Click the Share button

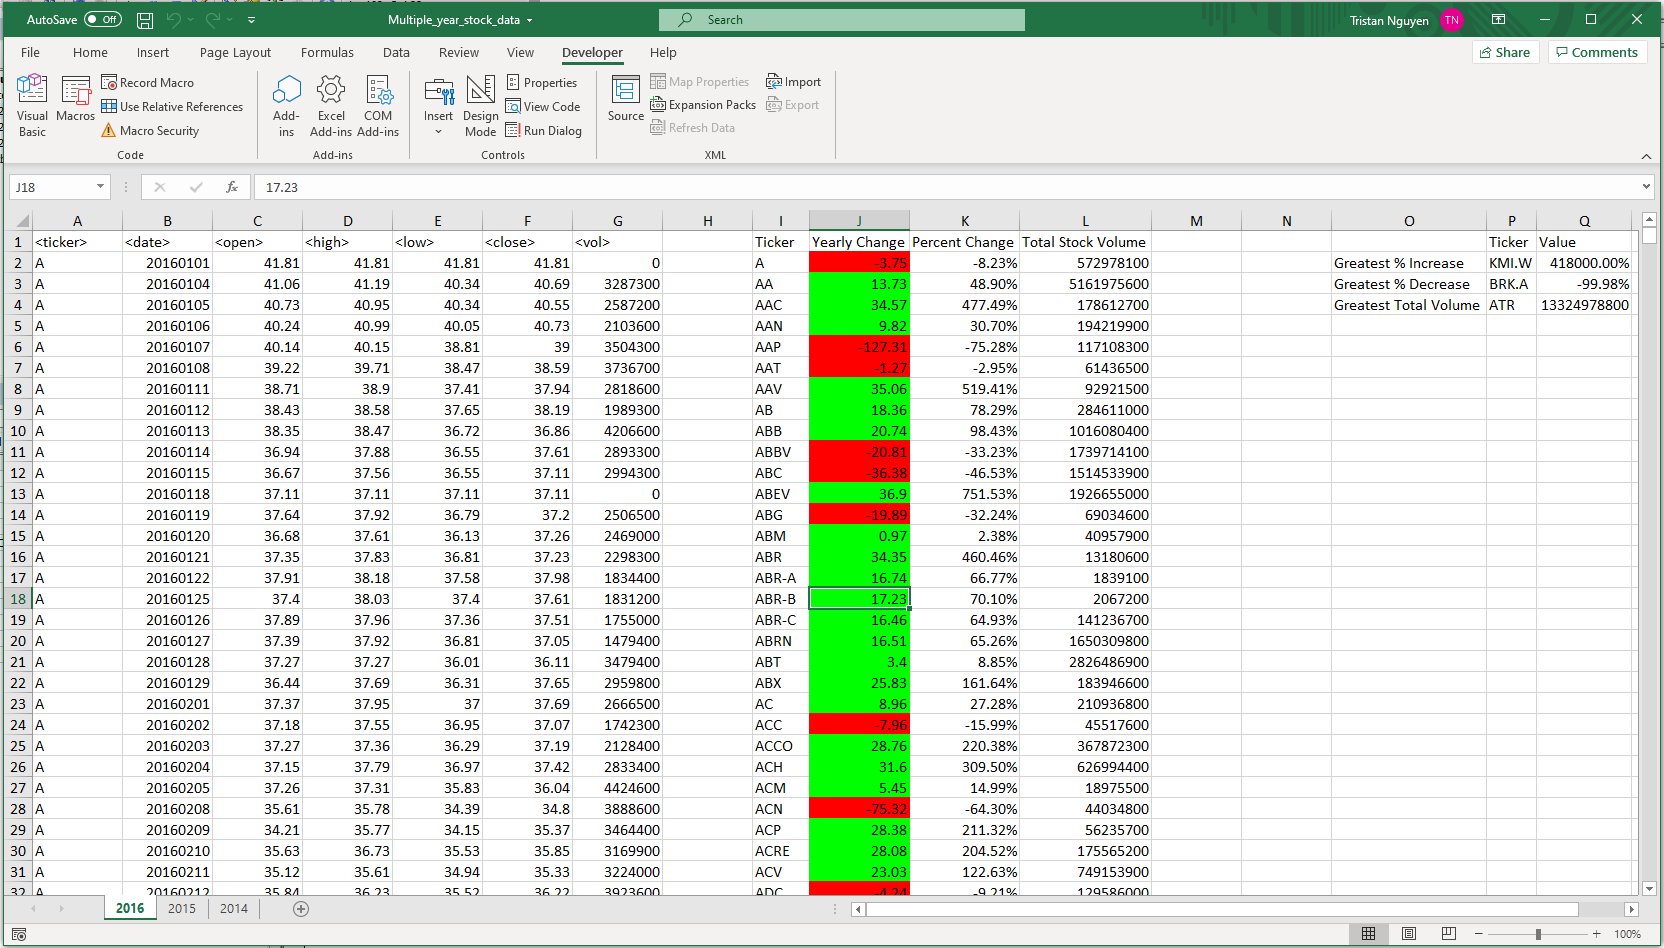click(1505, 53)
